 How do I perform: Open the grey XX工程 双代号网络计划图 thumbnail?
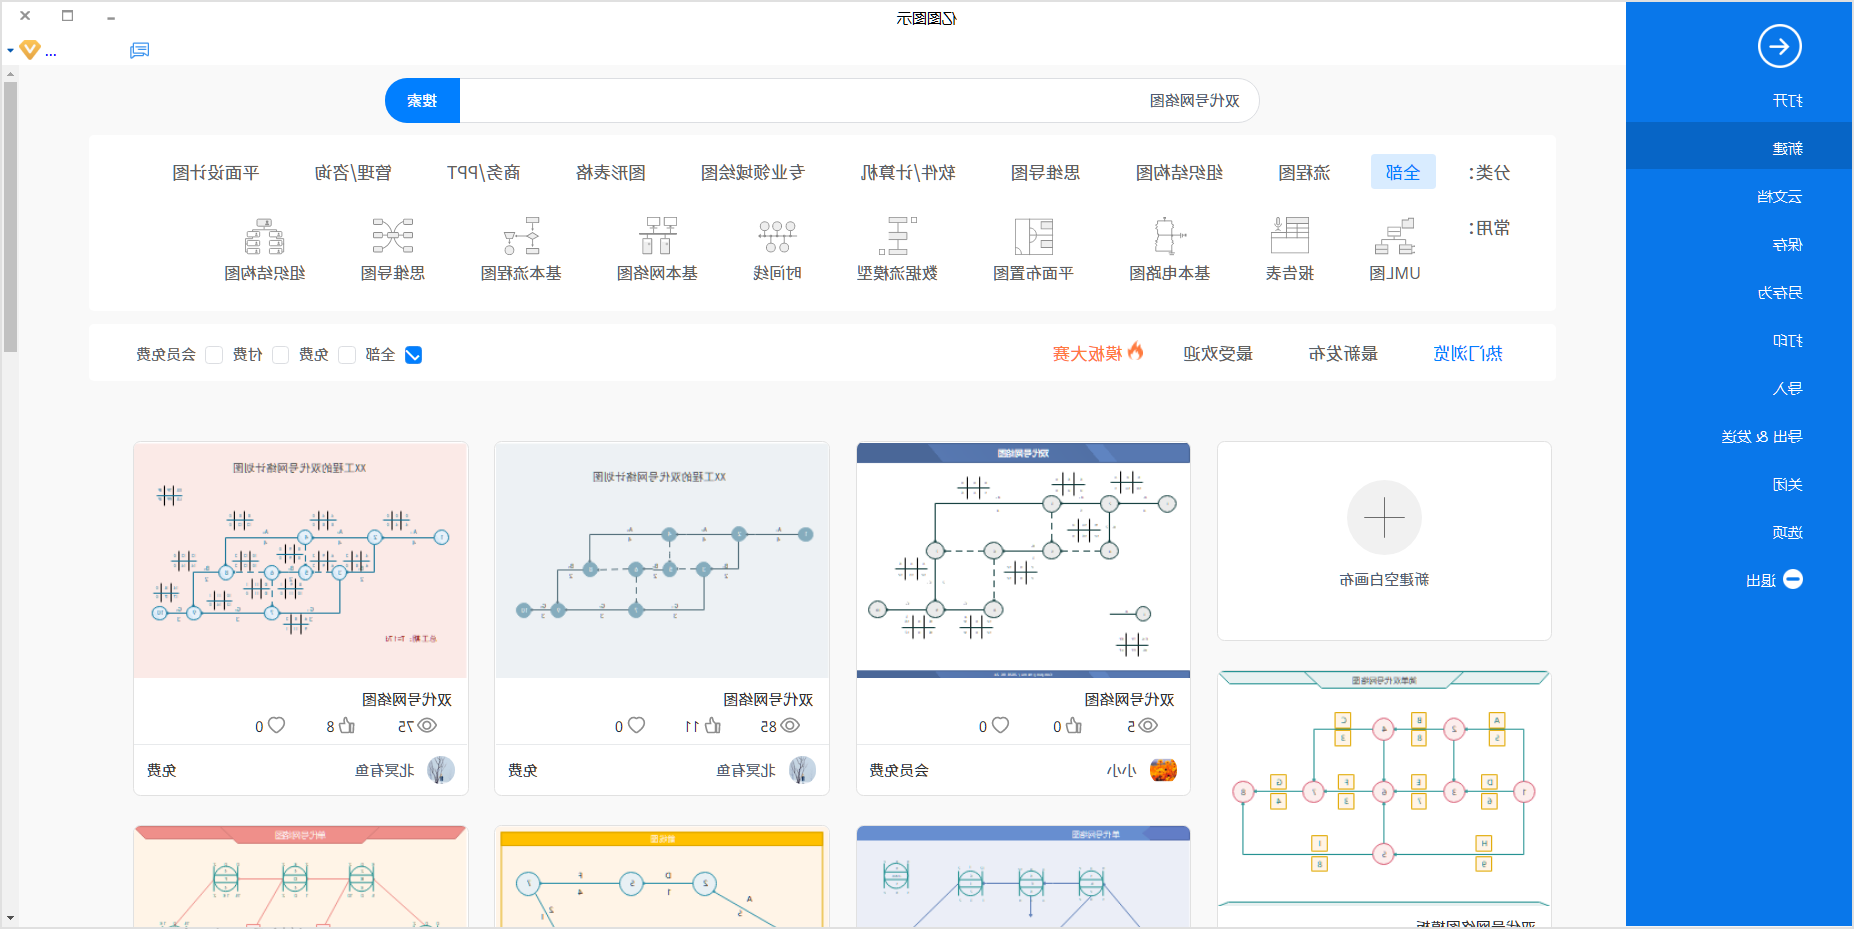662,560
